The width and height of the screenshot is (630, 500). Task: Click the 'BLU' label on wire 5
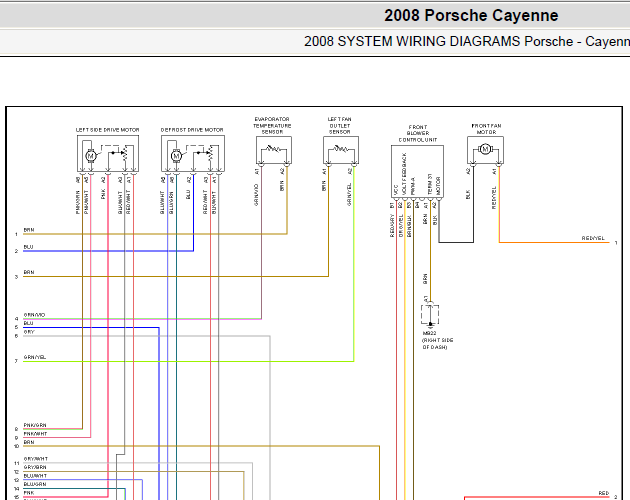[28, 323]
